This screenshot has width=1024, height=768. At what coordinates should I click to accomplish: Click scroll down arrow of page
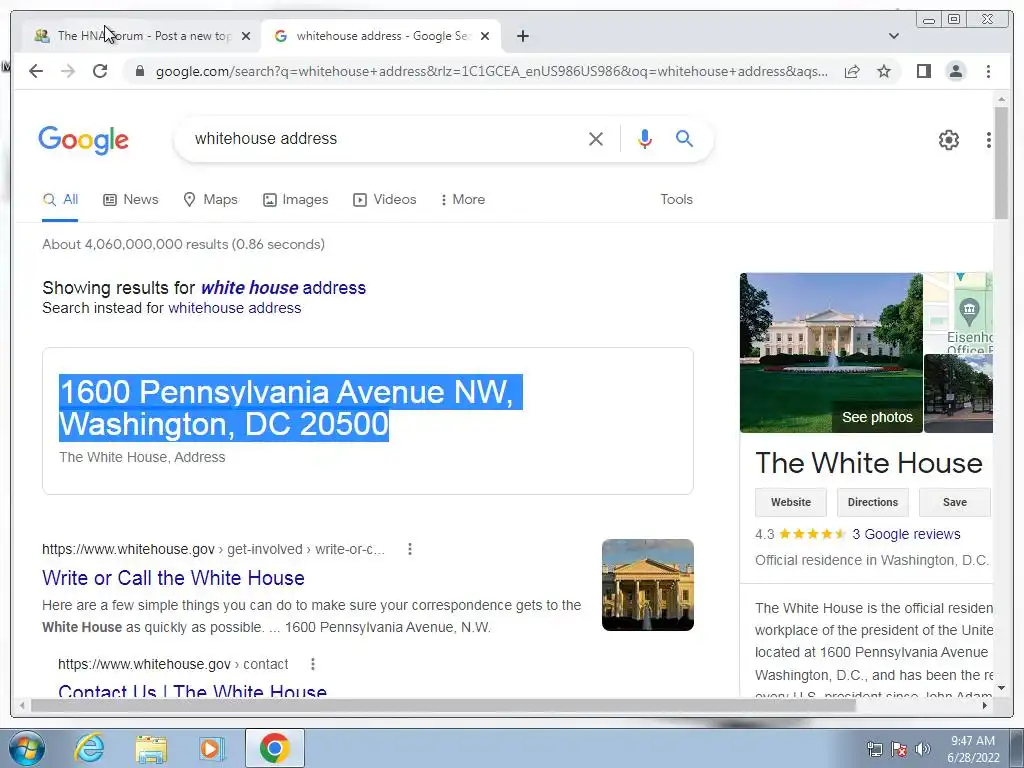point(1001,688)
